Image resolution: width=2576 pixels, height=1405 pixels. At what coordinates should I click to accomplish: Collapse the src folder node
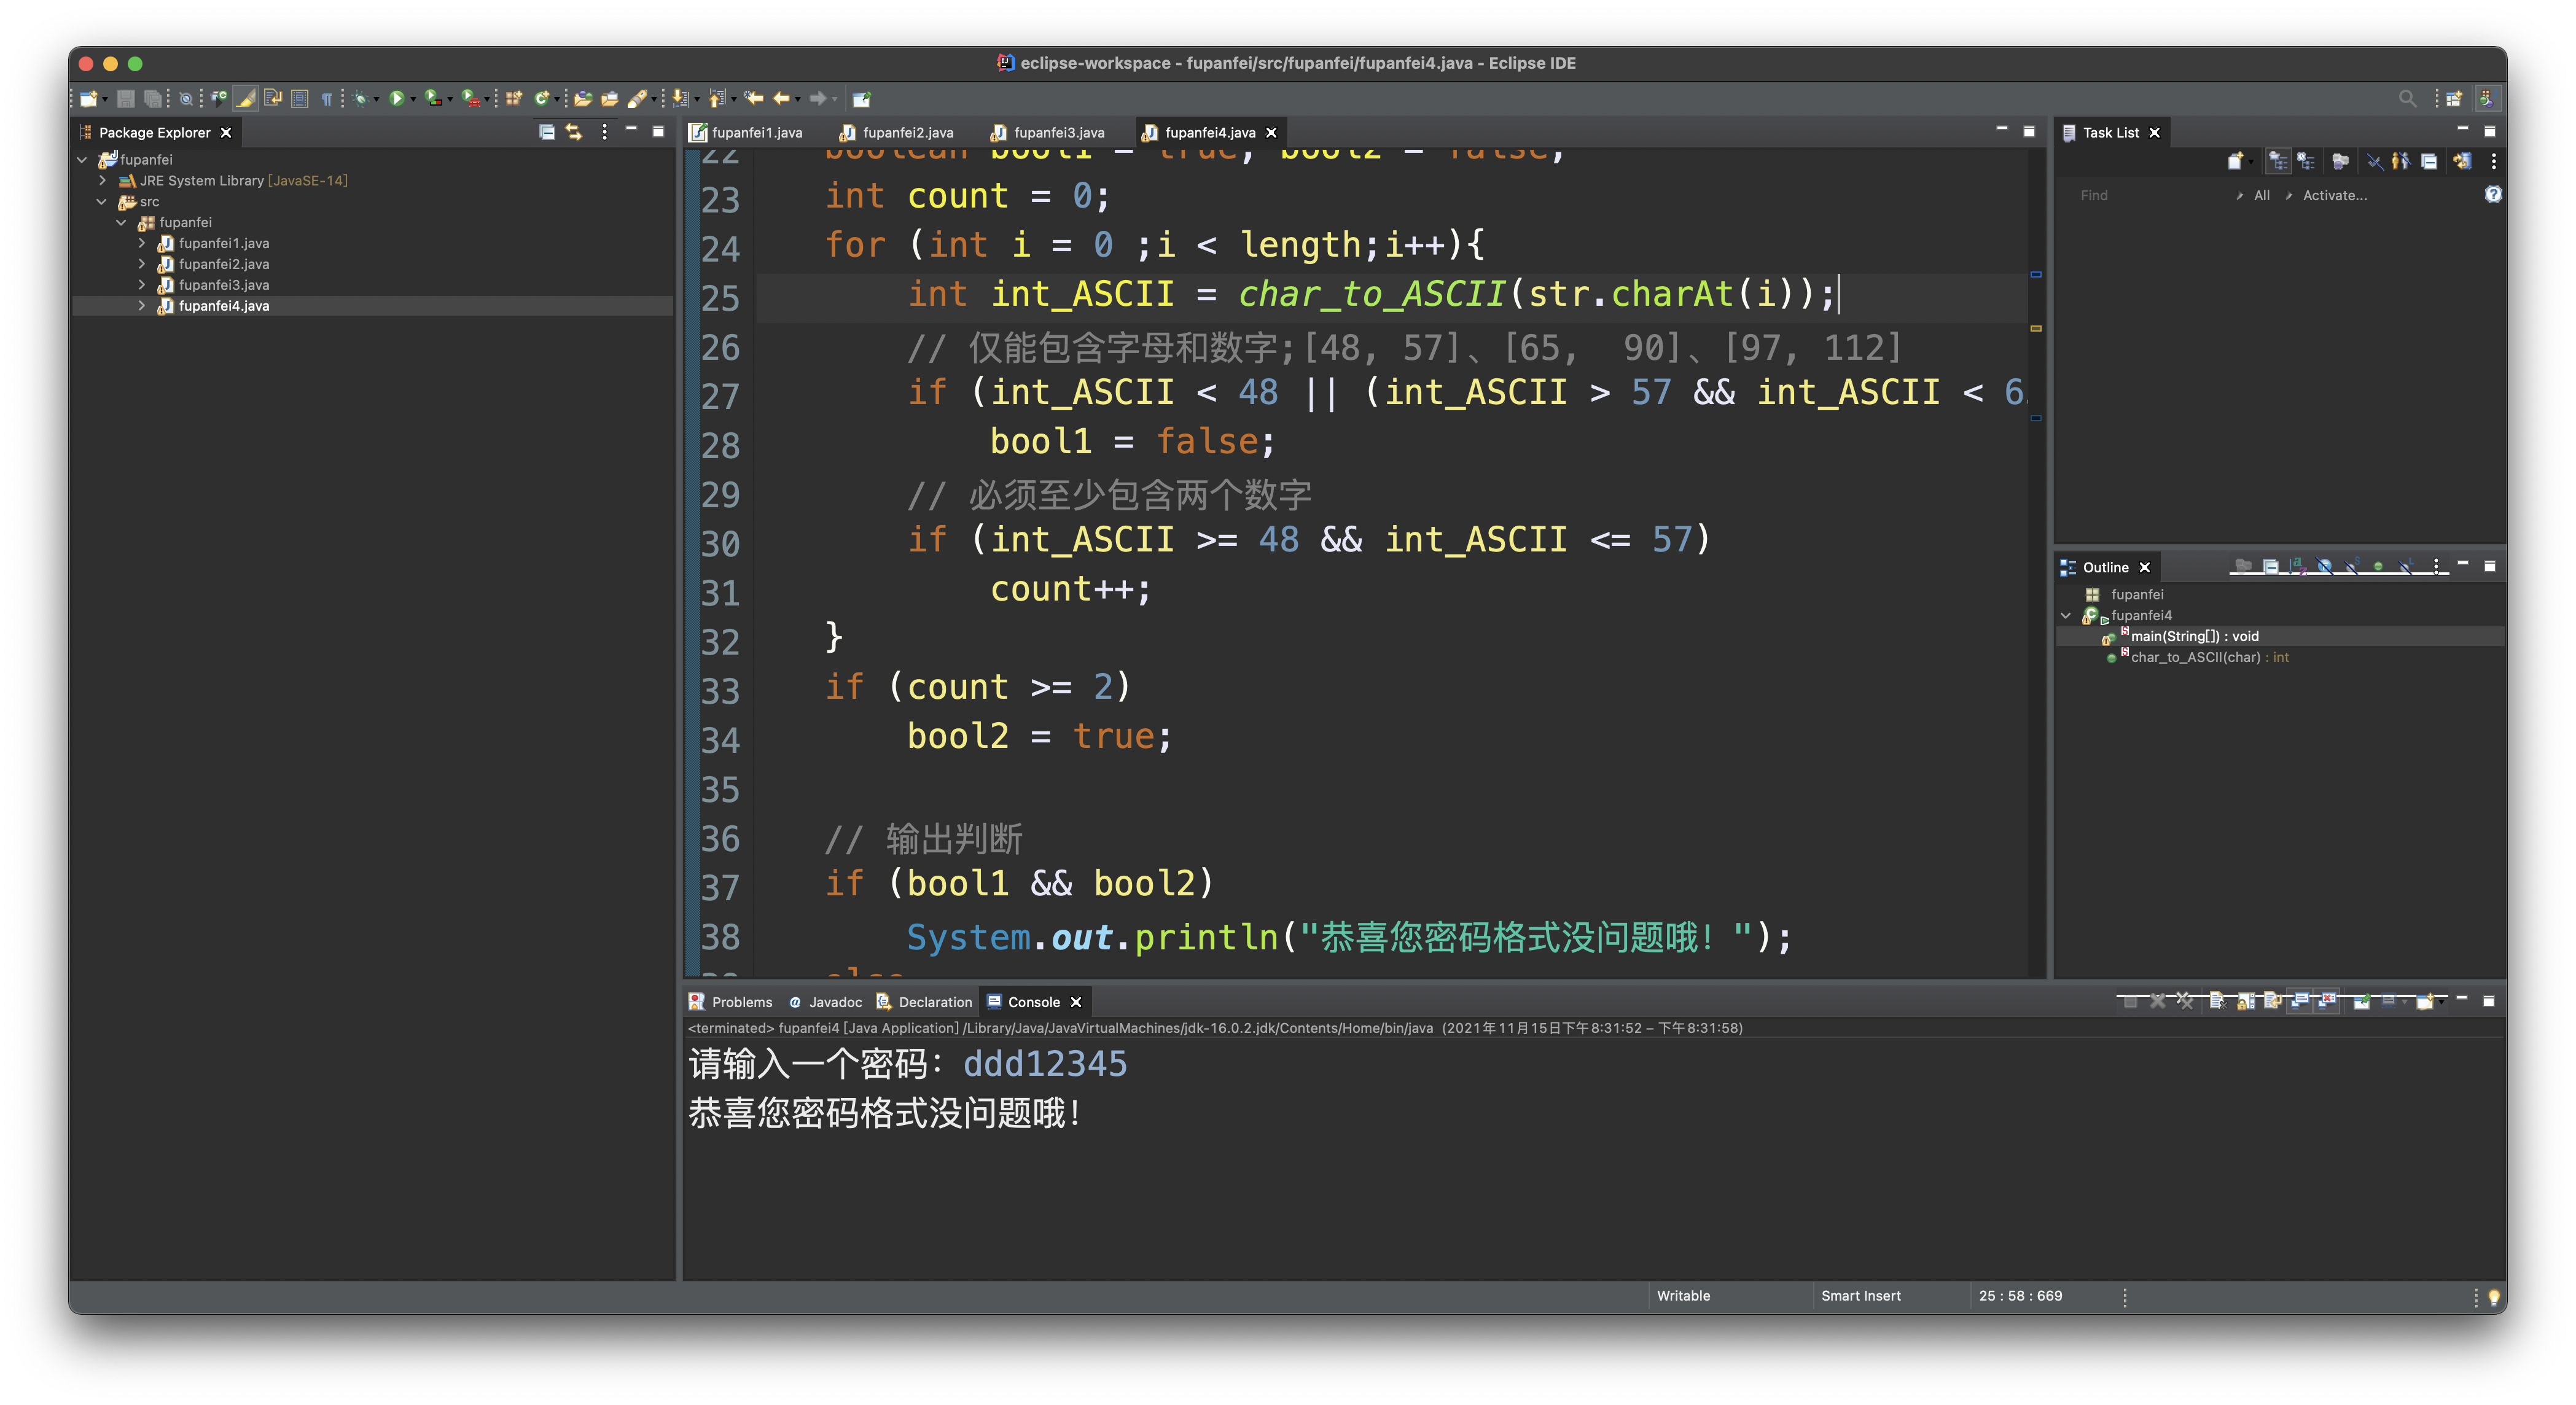click(x=102, y=201)
